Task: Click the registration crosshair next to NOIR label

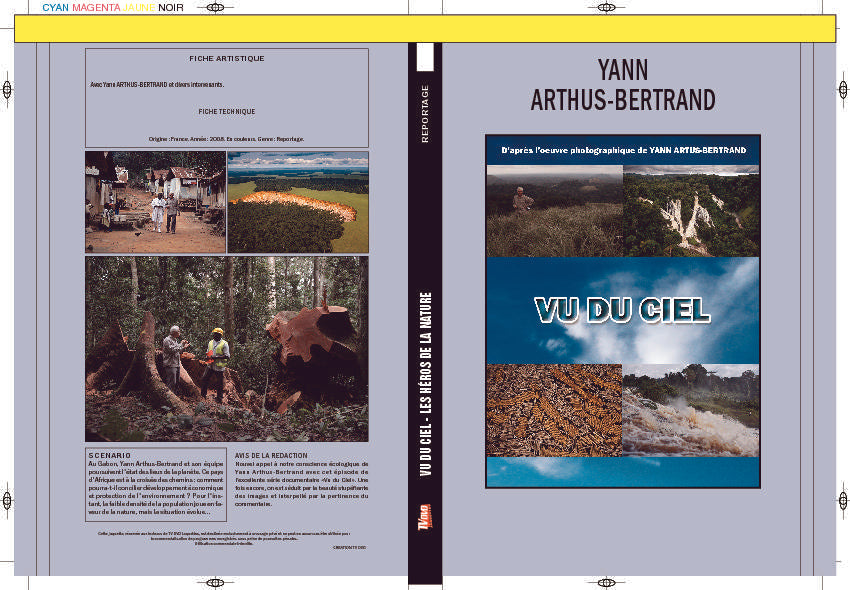Action: (x=215, y=8)
